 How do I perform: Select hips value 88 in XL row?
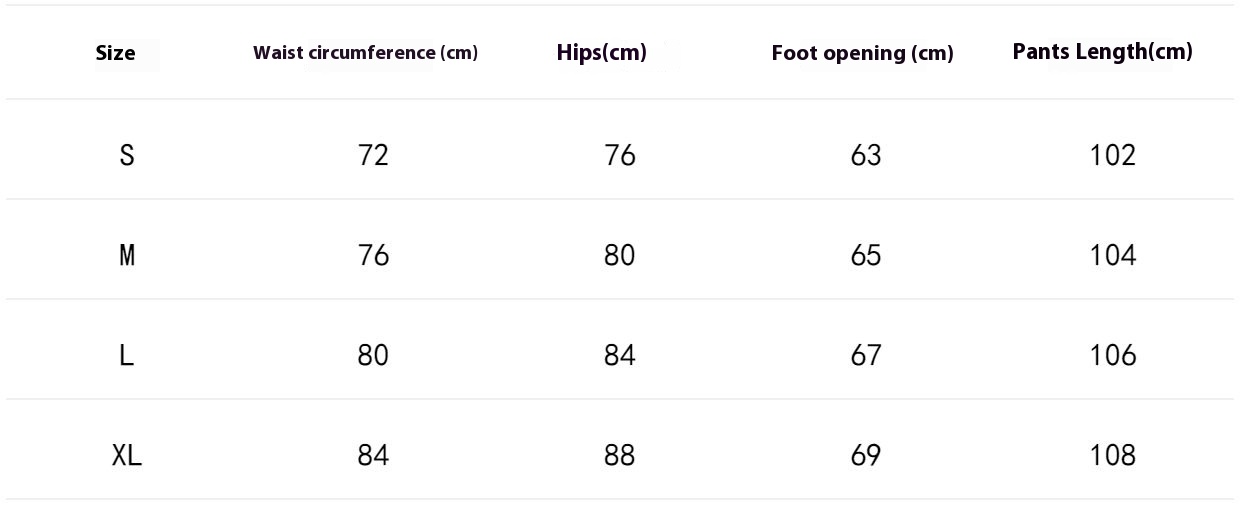point(619,455)
